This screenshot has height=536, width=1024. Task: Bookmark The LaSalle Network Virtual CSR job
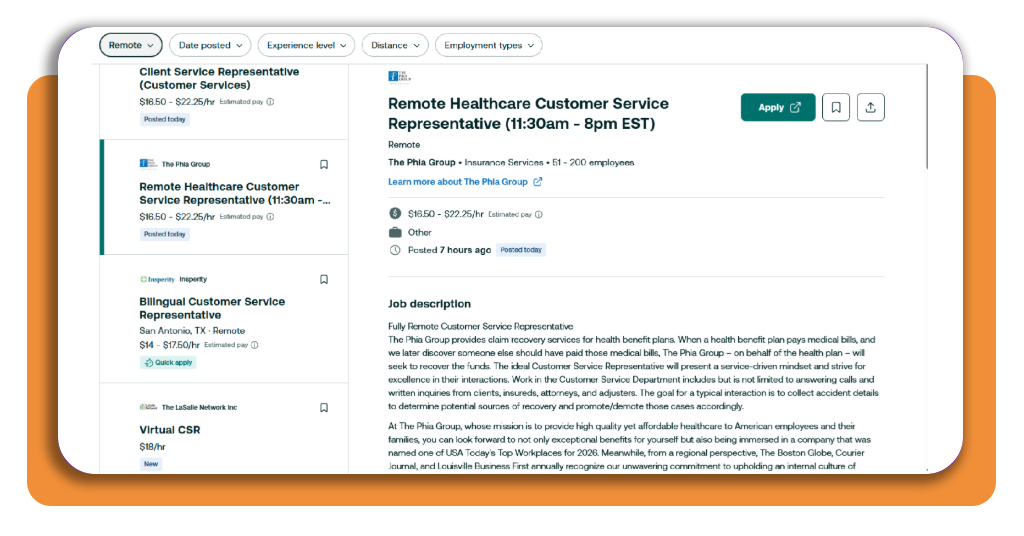(324, 407)
